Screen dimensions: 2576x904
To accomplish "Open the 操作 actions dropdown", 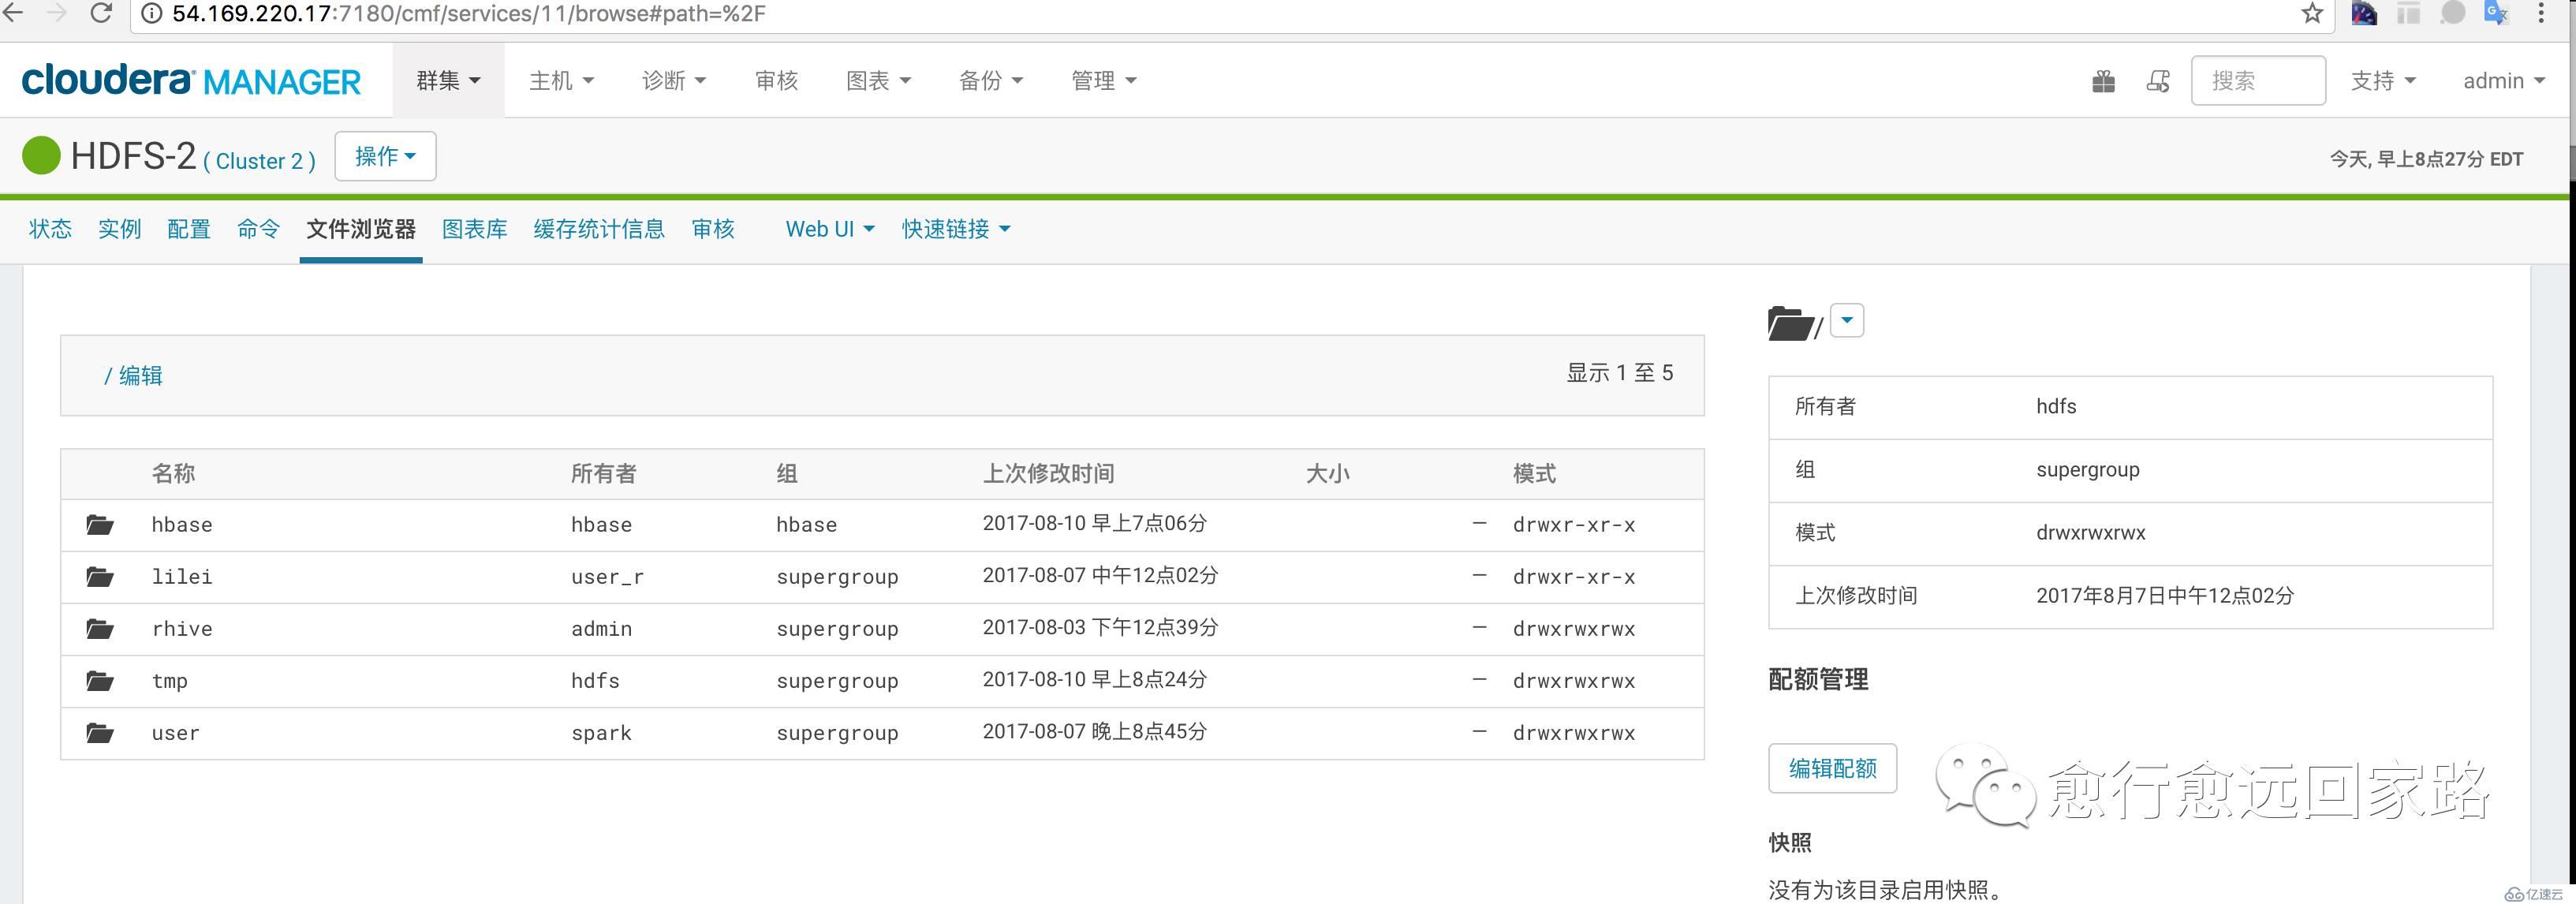I will pos(385,156).
